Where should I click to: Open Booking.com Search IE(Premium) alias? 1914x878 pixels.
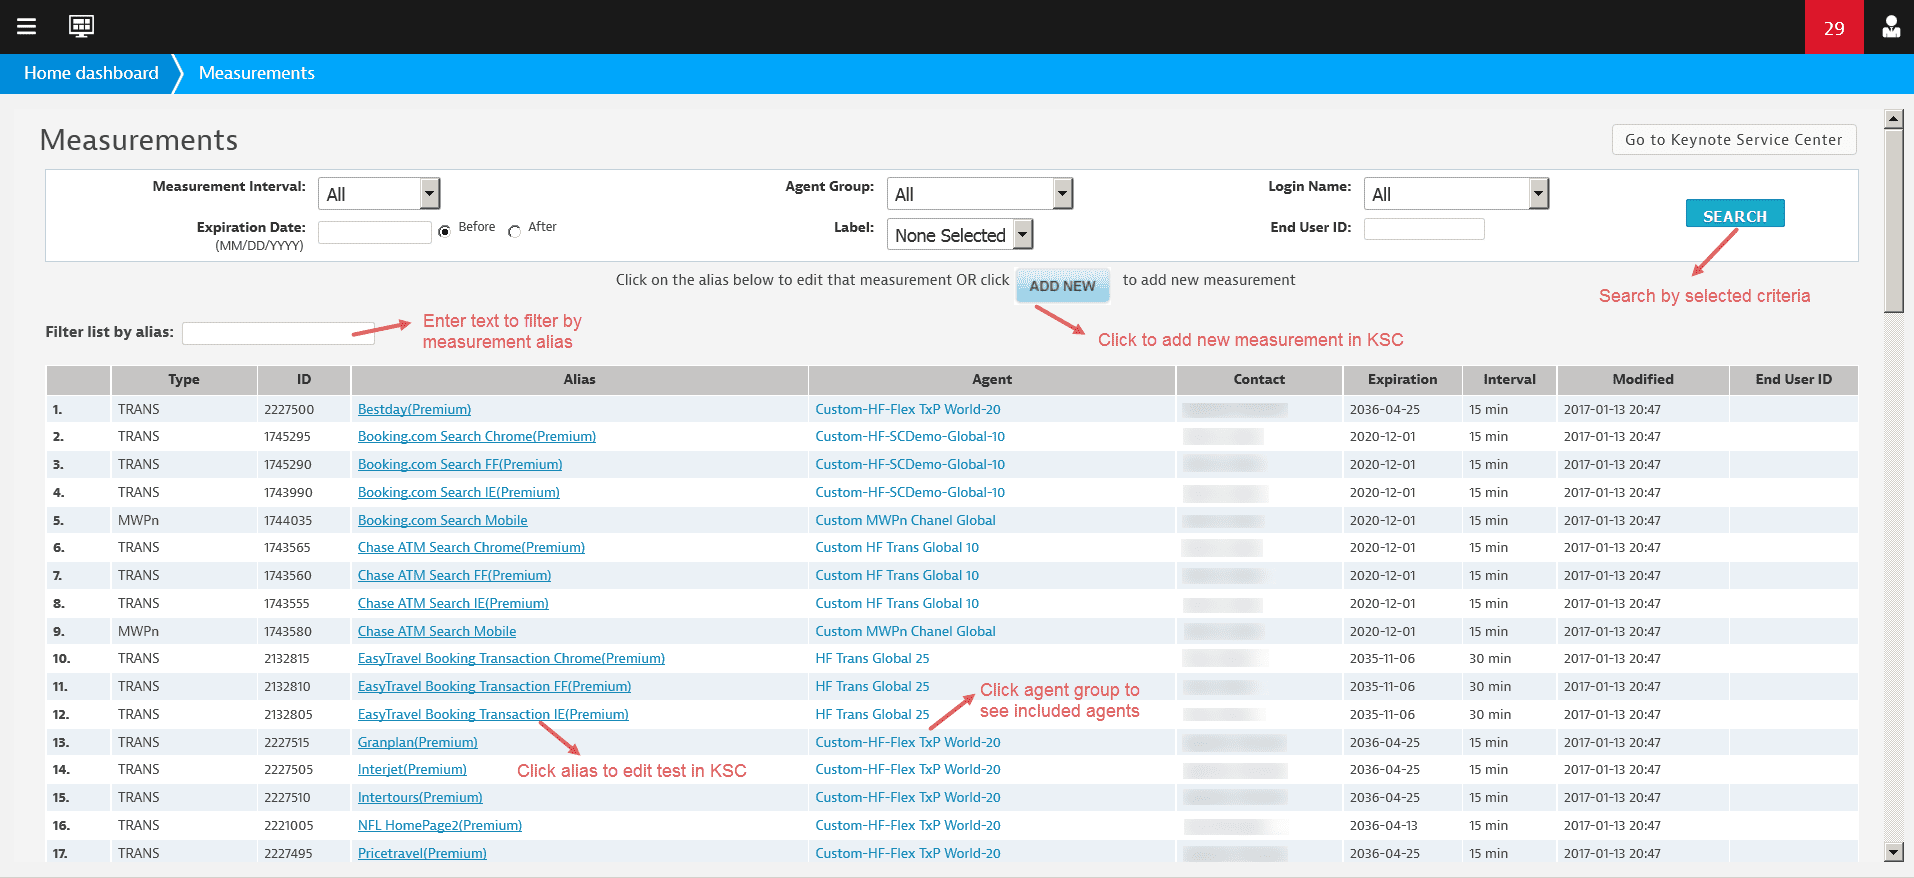459,492
